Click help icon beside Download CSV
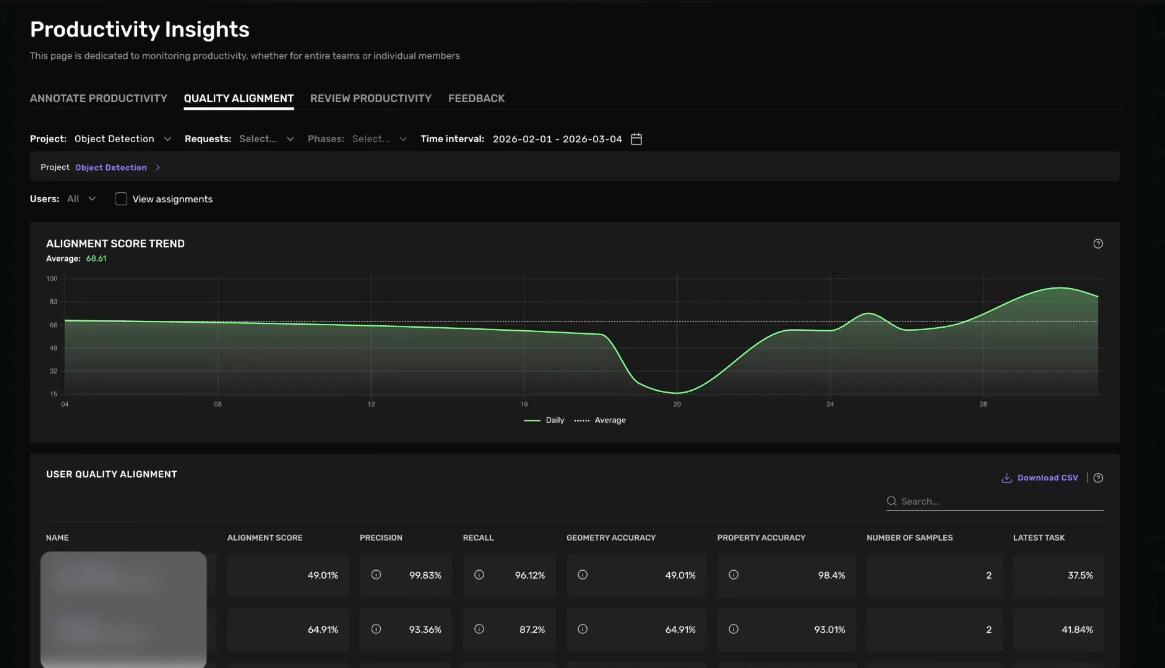 [x=1097, y=478]
